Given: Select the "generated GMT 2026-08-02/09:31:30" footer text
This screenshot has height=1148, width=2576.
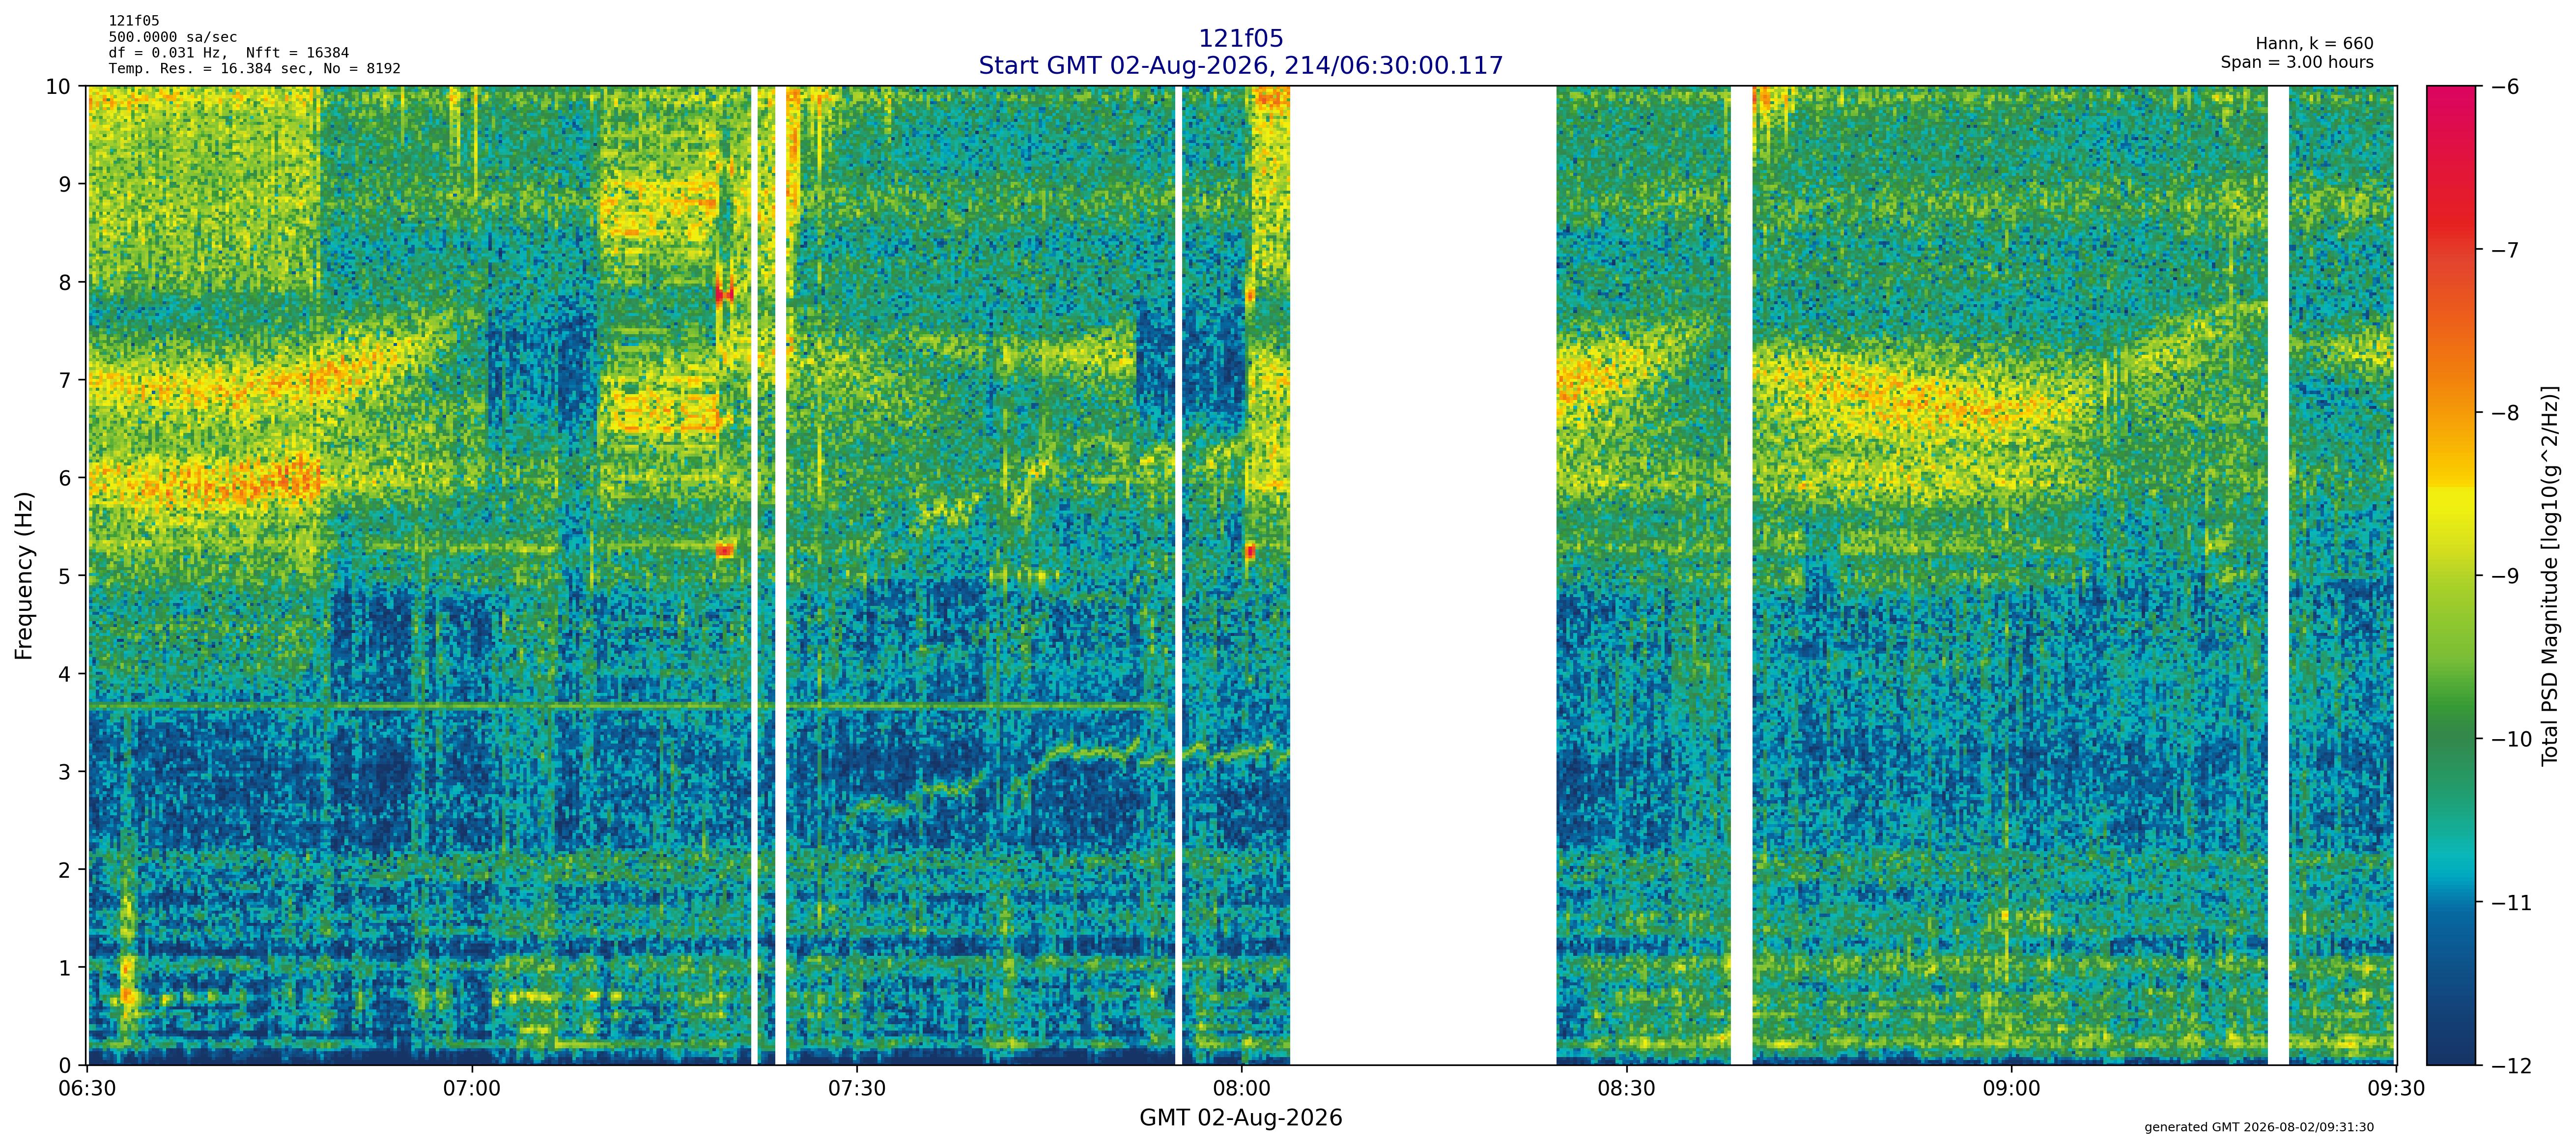Looking at the screenshot, I should coord(2259,1128).
